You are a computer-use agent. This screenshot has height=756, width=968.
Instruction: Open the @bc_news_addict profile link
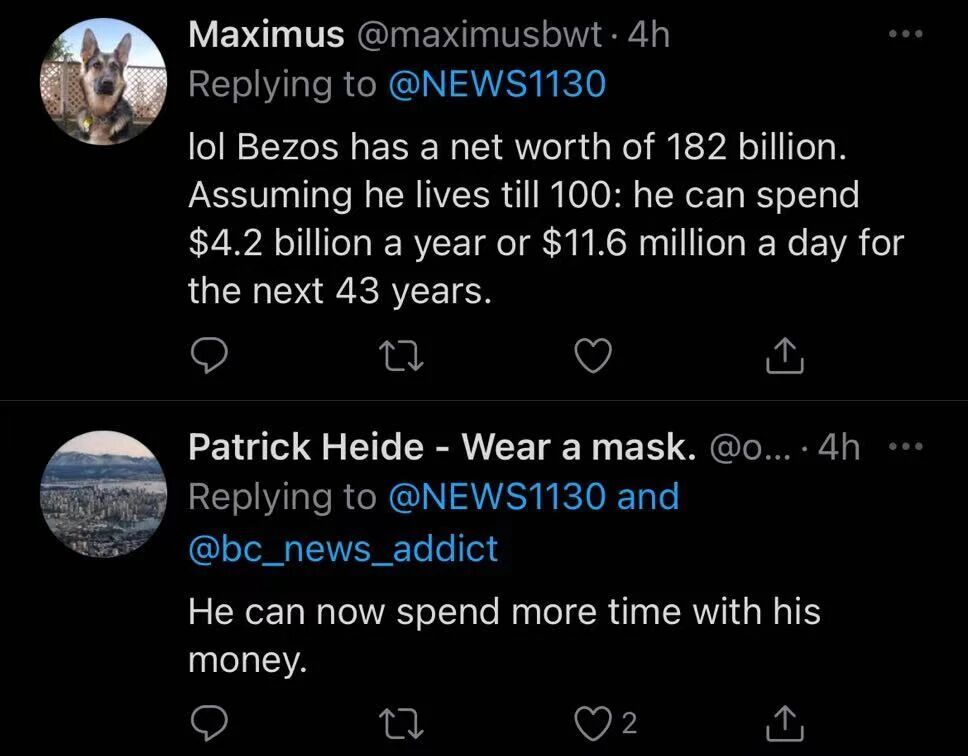coord(343,548)
